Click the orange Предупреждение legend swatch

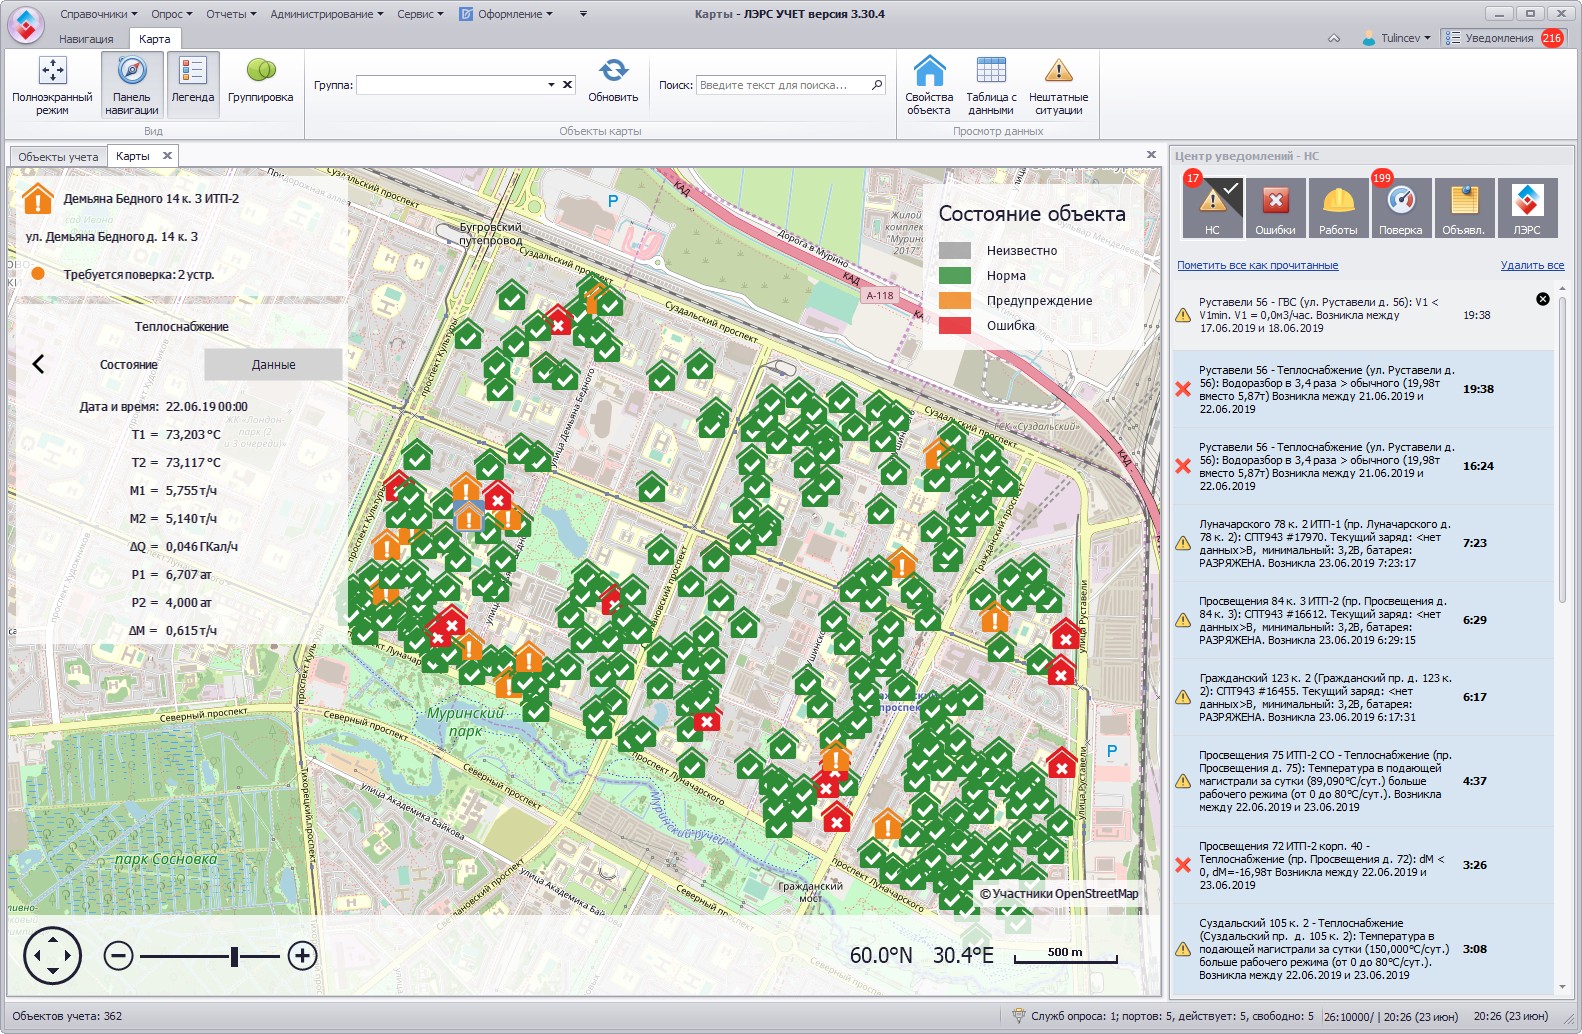955,301
